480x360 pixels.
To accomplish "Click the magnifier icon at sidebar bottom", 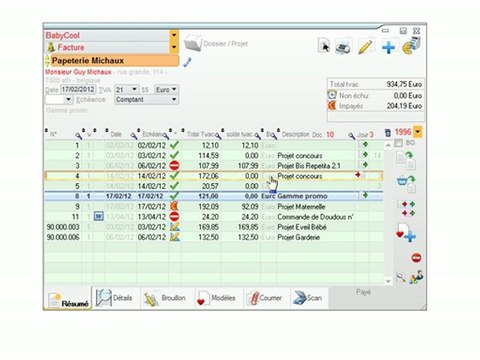I will [401, 277].
